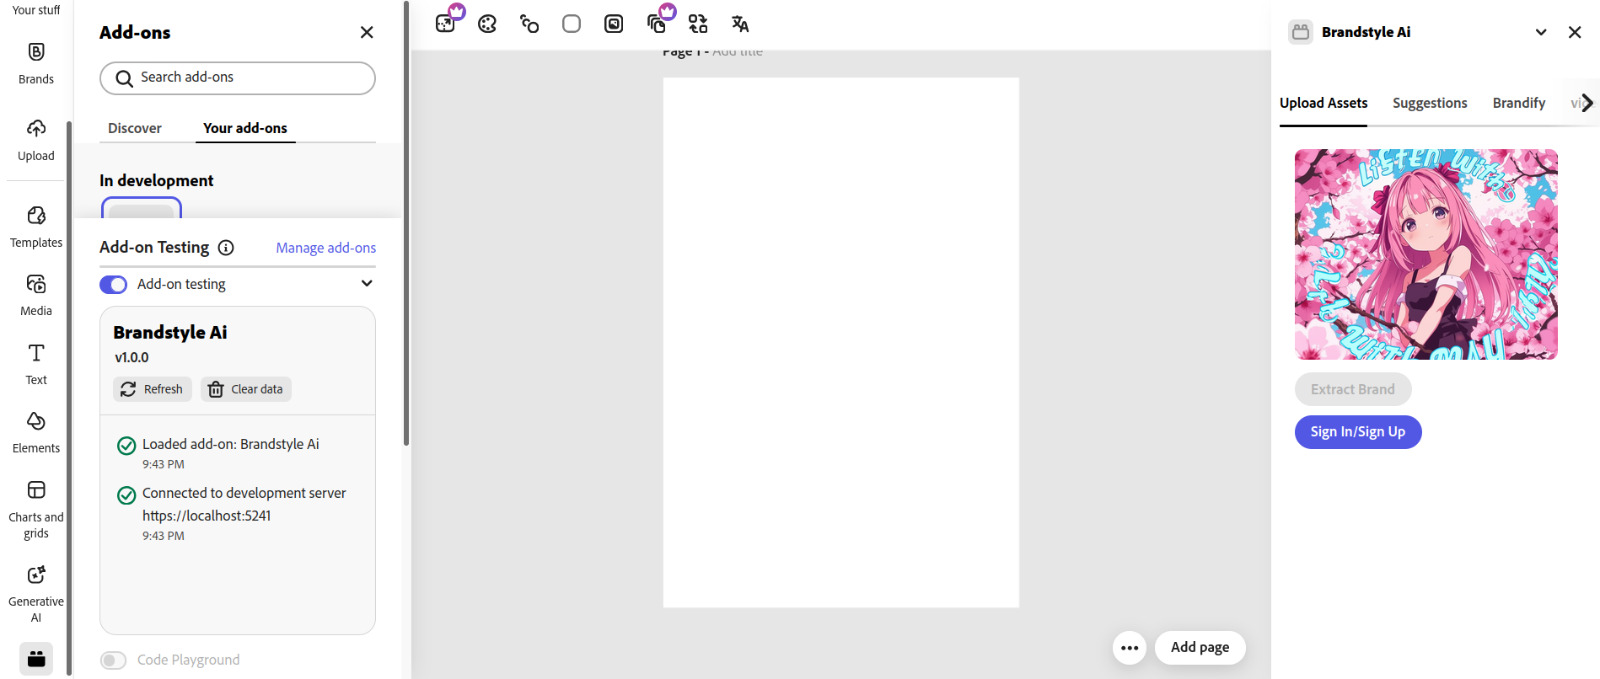Image resolution: width=1600 pixels, height=679 pixels.
Task: Click the Loaded add-on check icon
Action: click(x=126, y=446)
